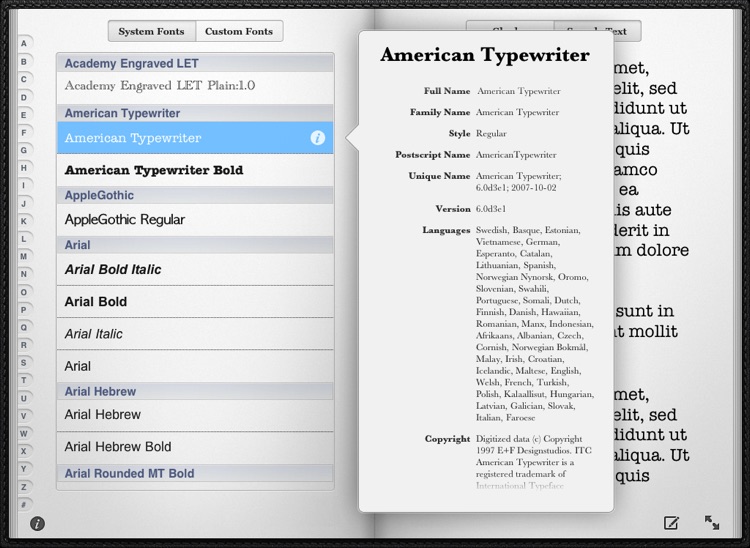Viewport: 750px width, 548px height.
Task: Jump to index letter D
Action: pos(24,98)
